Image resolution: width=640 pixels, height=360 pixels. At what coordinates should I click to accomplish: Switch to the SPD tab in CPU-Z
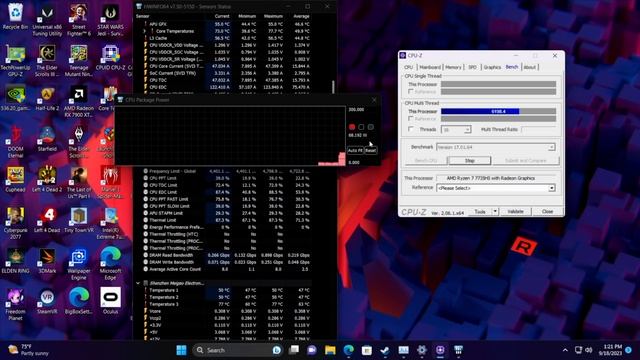[x=472, y=67]
